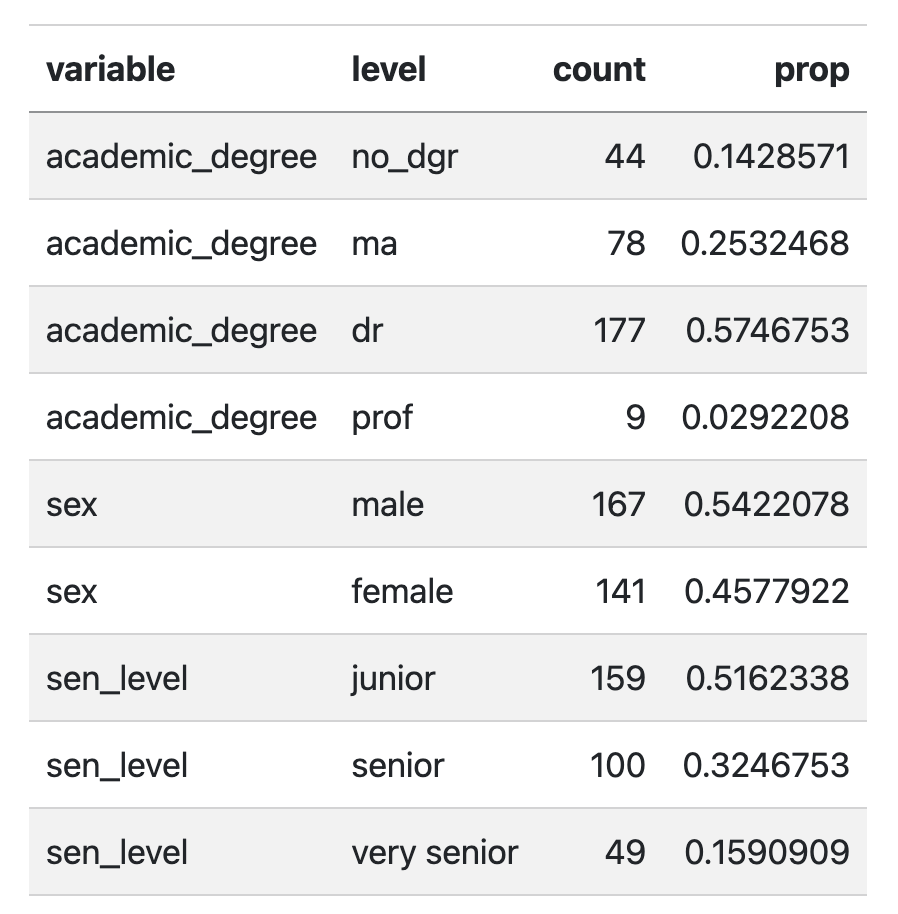The width and height of the screenshot is (898, 914).
Task: Select the very senior level cell
Action: pyautogui.click(x=435, y=853)
